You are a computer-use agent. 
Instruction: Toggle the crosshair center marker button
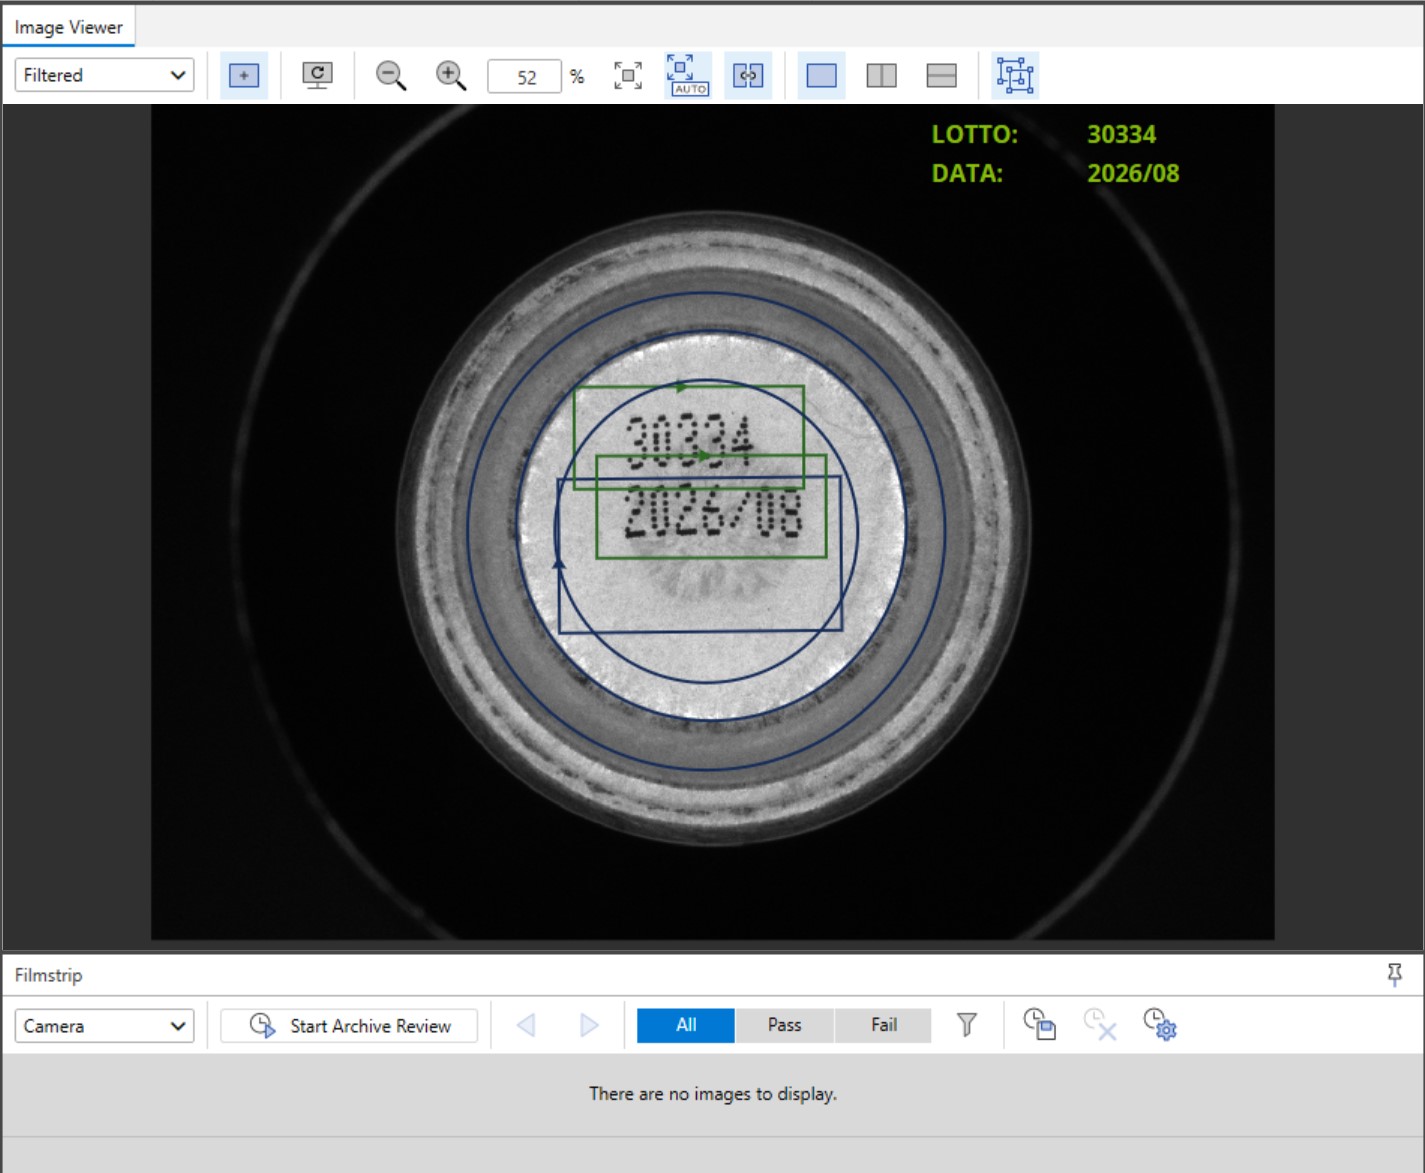pos(244,76)
